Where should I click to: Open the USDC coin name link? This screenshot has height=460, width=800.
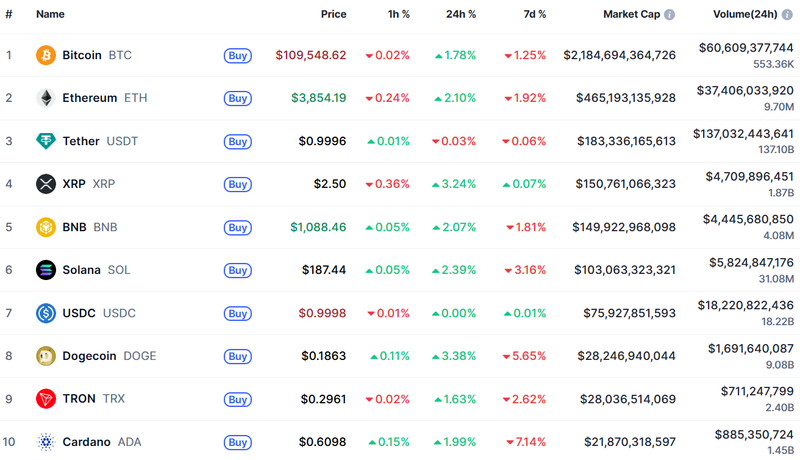pos(79,313)
